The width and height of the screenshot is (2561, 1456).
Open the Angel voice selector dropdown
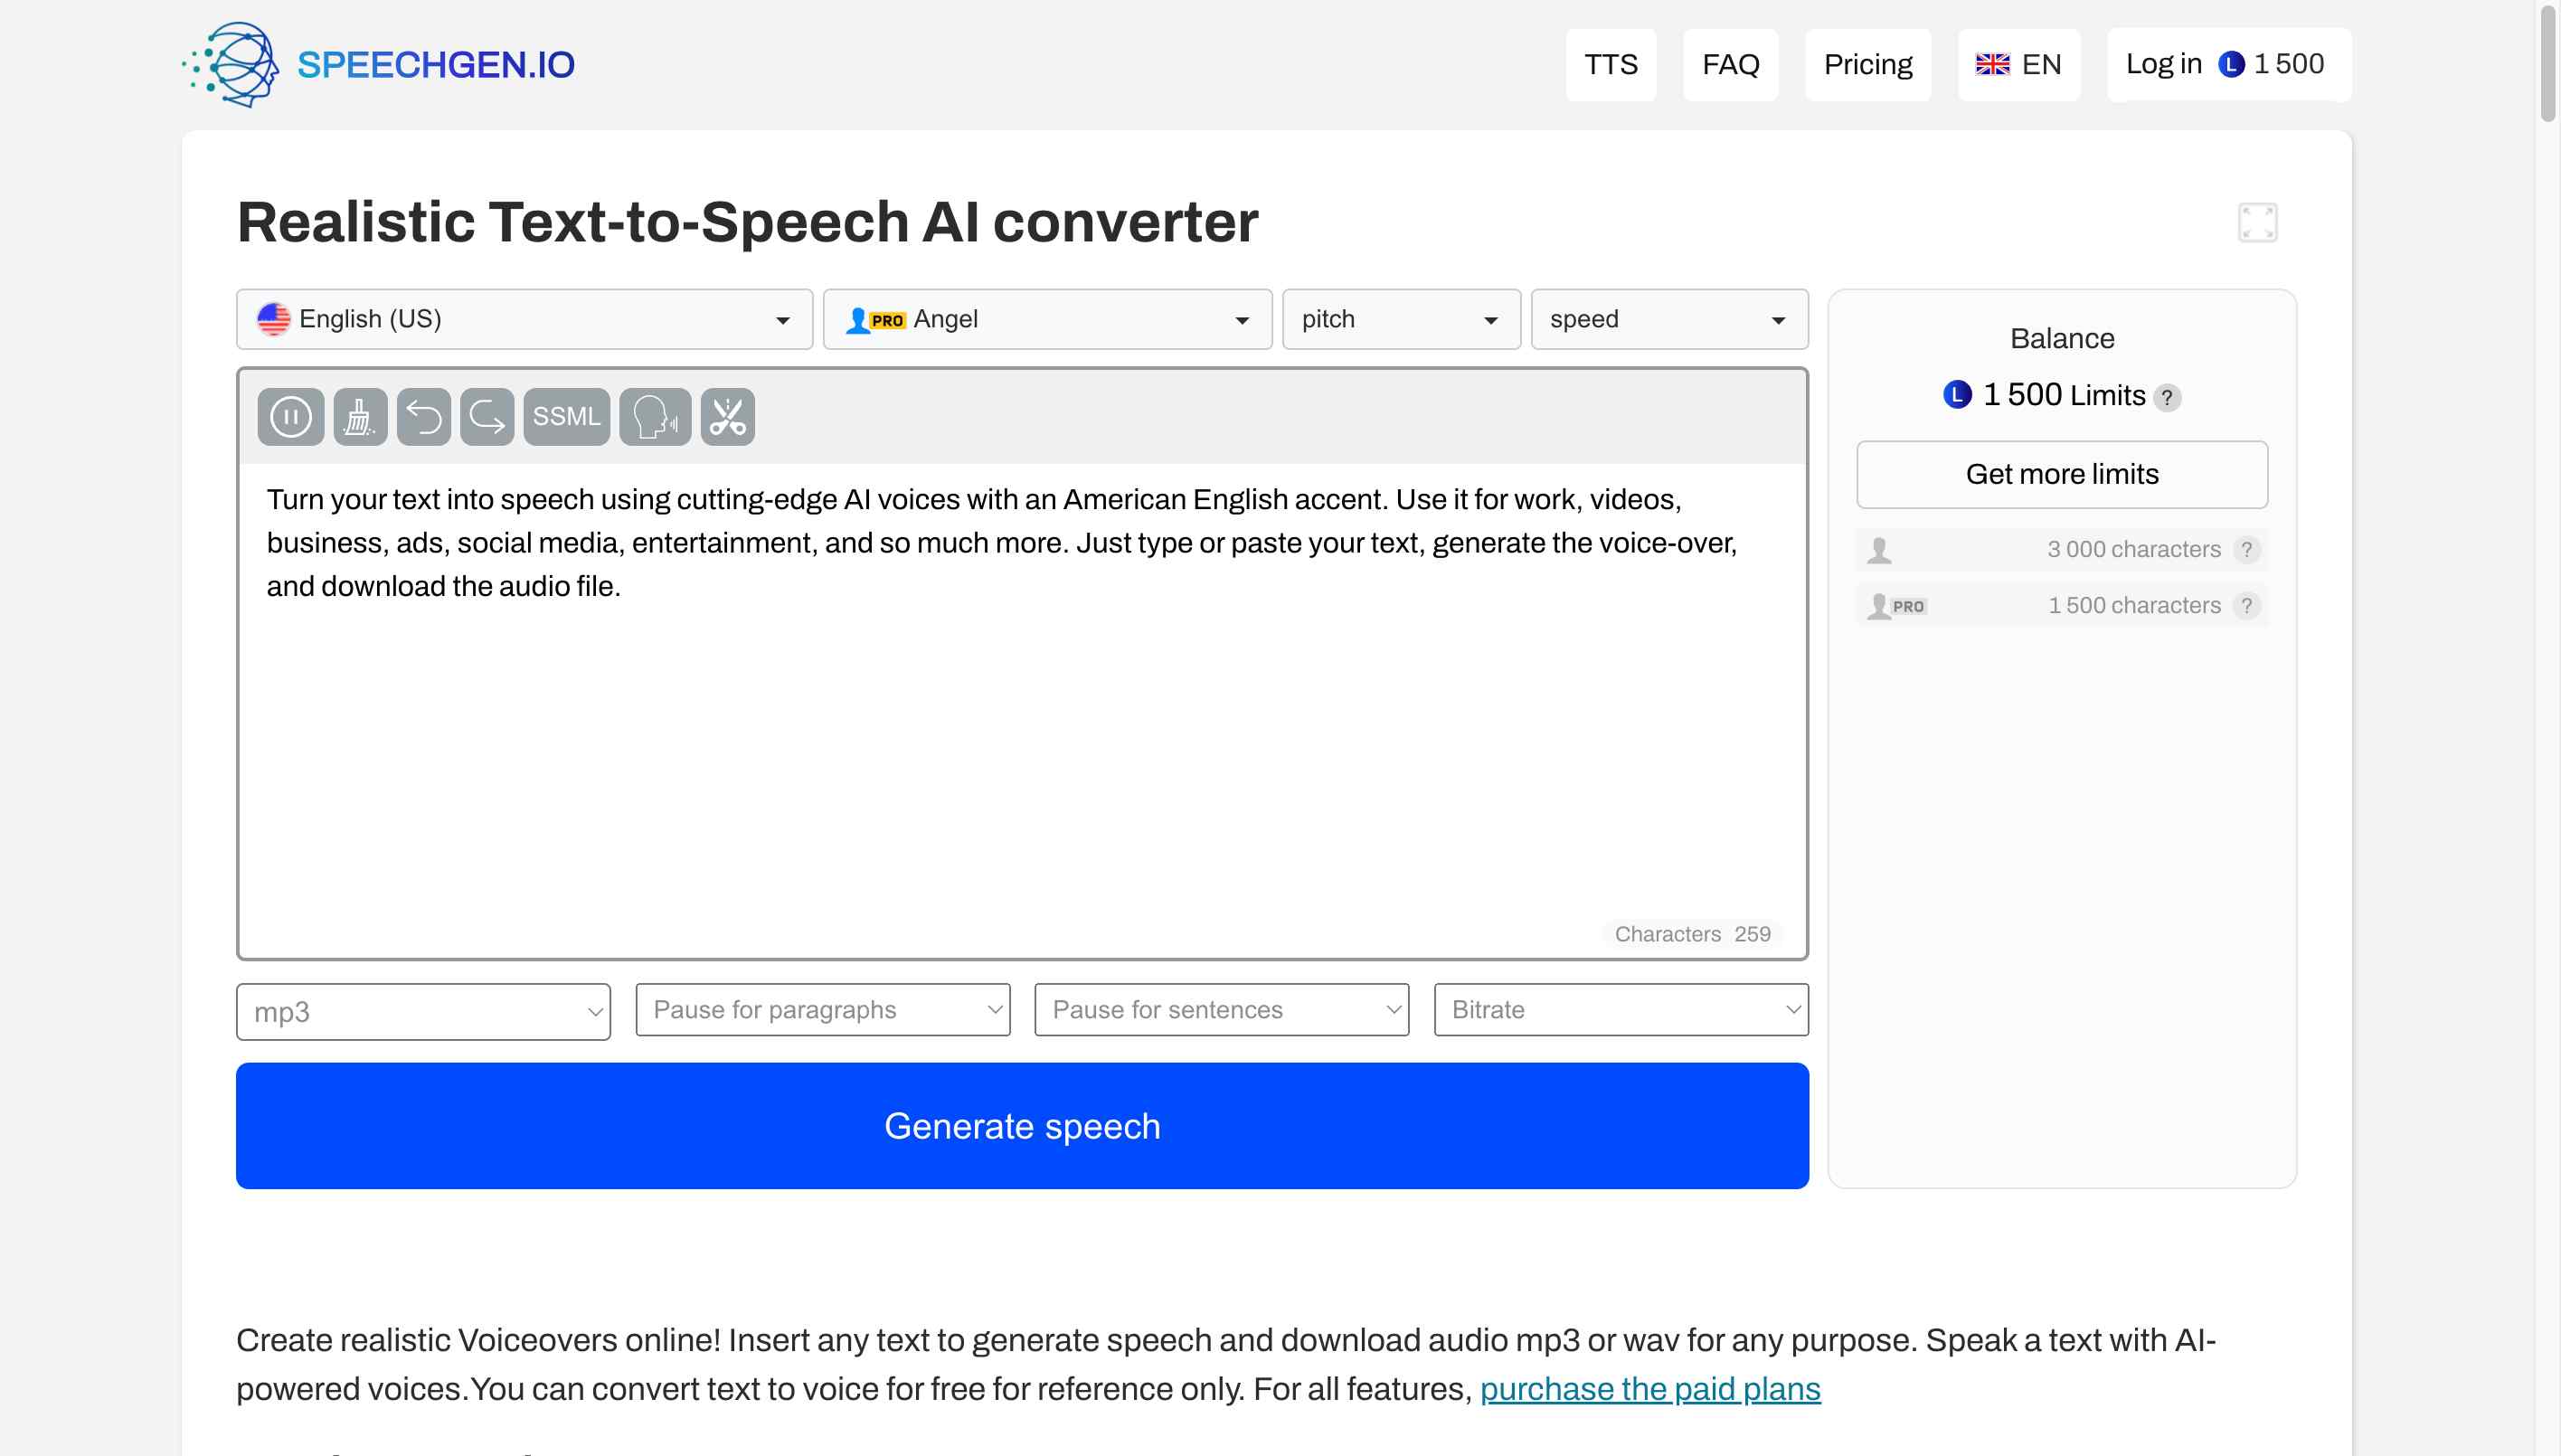[1047, 319]
